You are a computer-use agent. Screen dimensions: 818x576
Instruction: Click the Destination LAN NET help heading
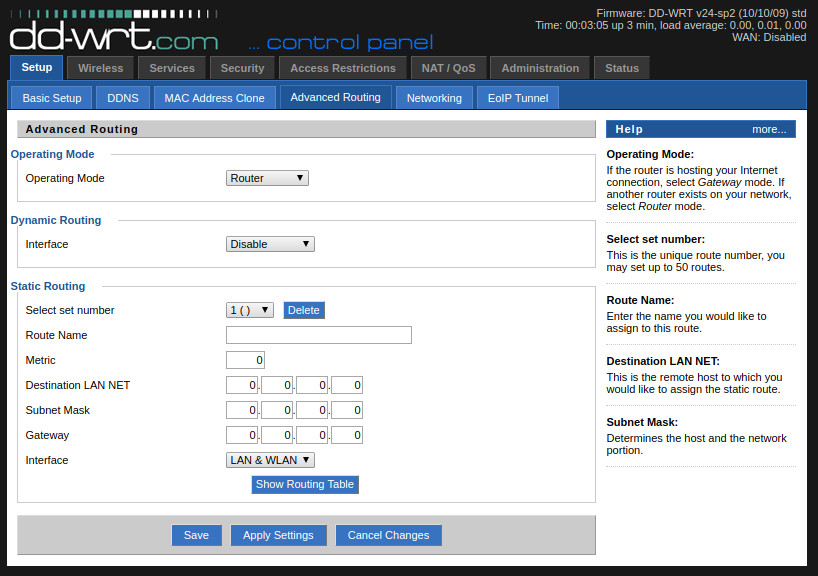pyautogui.click(x=663, y=361)
